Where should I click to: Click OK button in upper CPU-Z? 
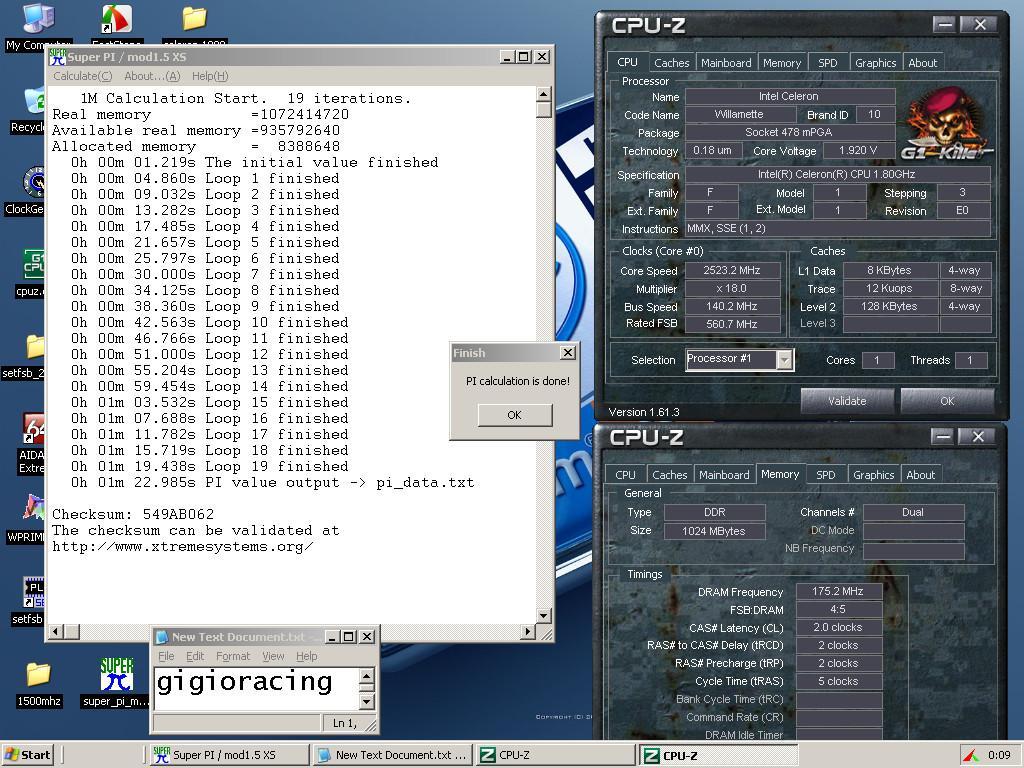947,401
